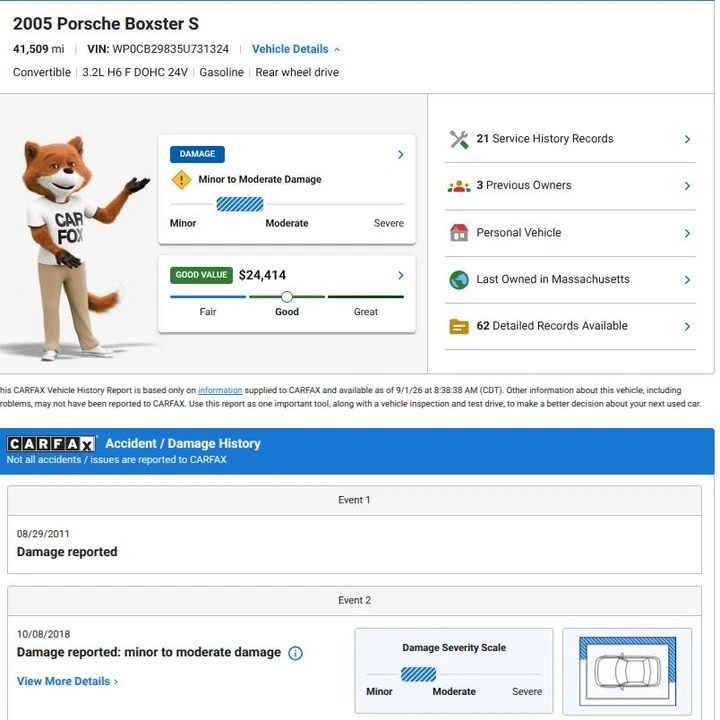Click the 2005 Porsche Boxster S title

point(106,24)
